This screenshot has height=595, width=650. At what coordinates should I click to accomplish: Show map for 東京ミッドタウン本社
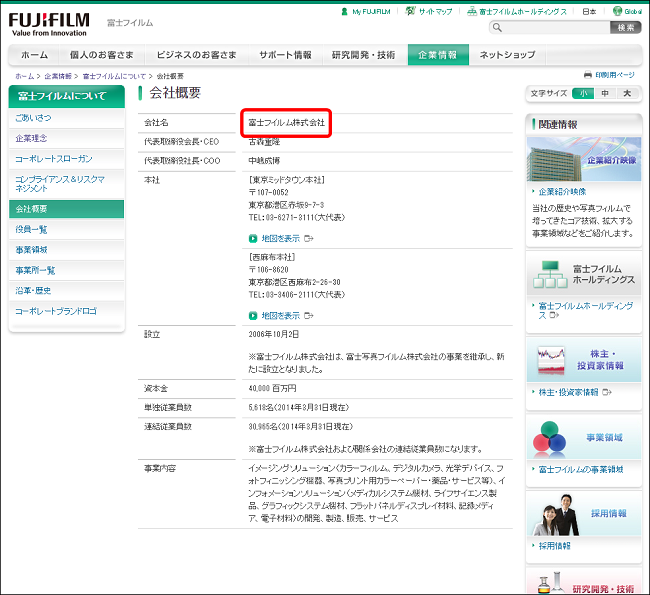[x=281, y=238]
